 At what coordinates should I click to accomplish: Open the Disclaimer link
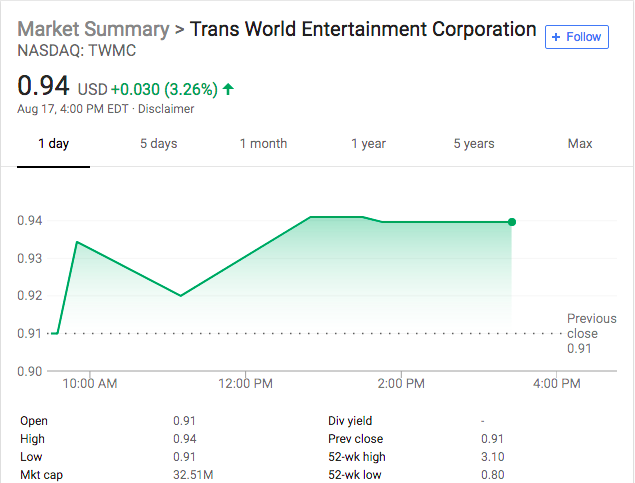point(166,109)
